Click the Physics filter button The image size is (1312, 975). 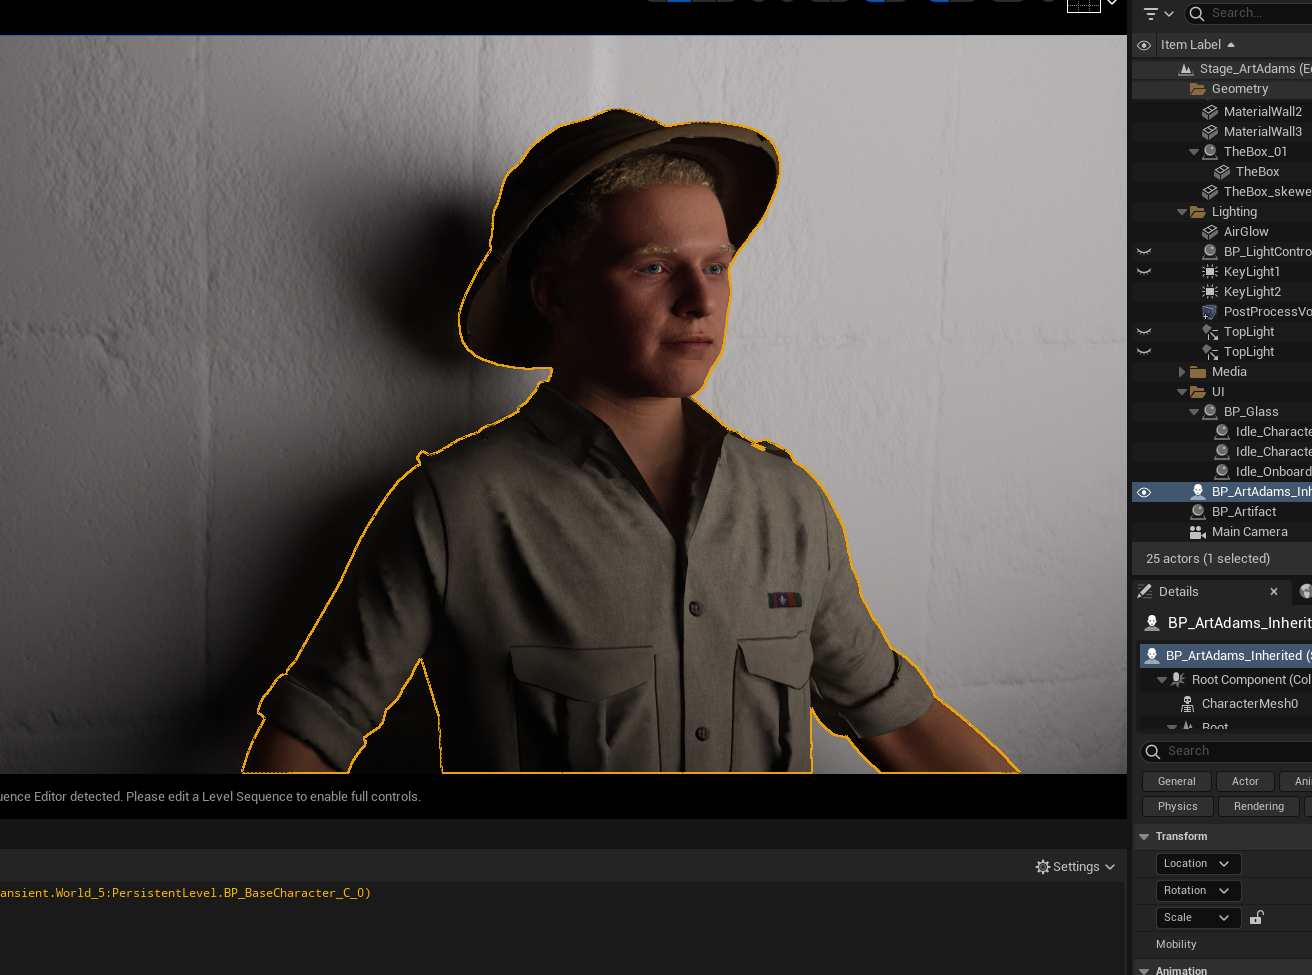click(1177, 807)
